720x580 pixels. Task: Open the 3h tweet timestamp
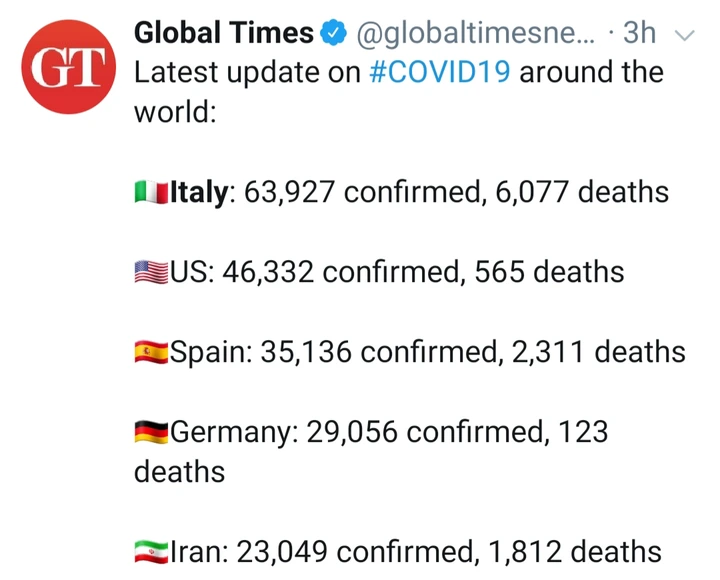pos(639,33)
